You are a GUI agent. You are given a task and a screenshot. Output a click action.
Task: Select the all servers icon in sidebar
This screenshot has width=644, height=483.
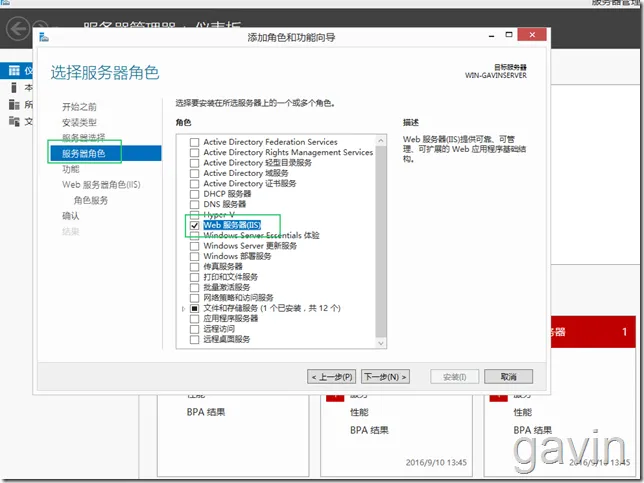pos(14,104)
